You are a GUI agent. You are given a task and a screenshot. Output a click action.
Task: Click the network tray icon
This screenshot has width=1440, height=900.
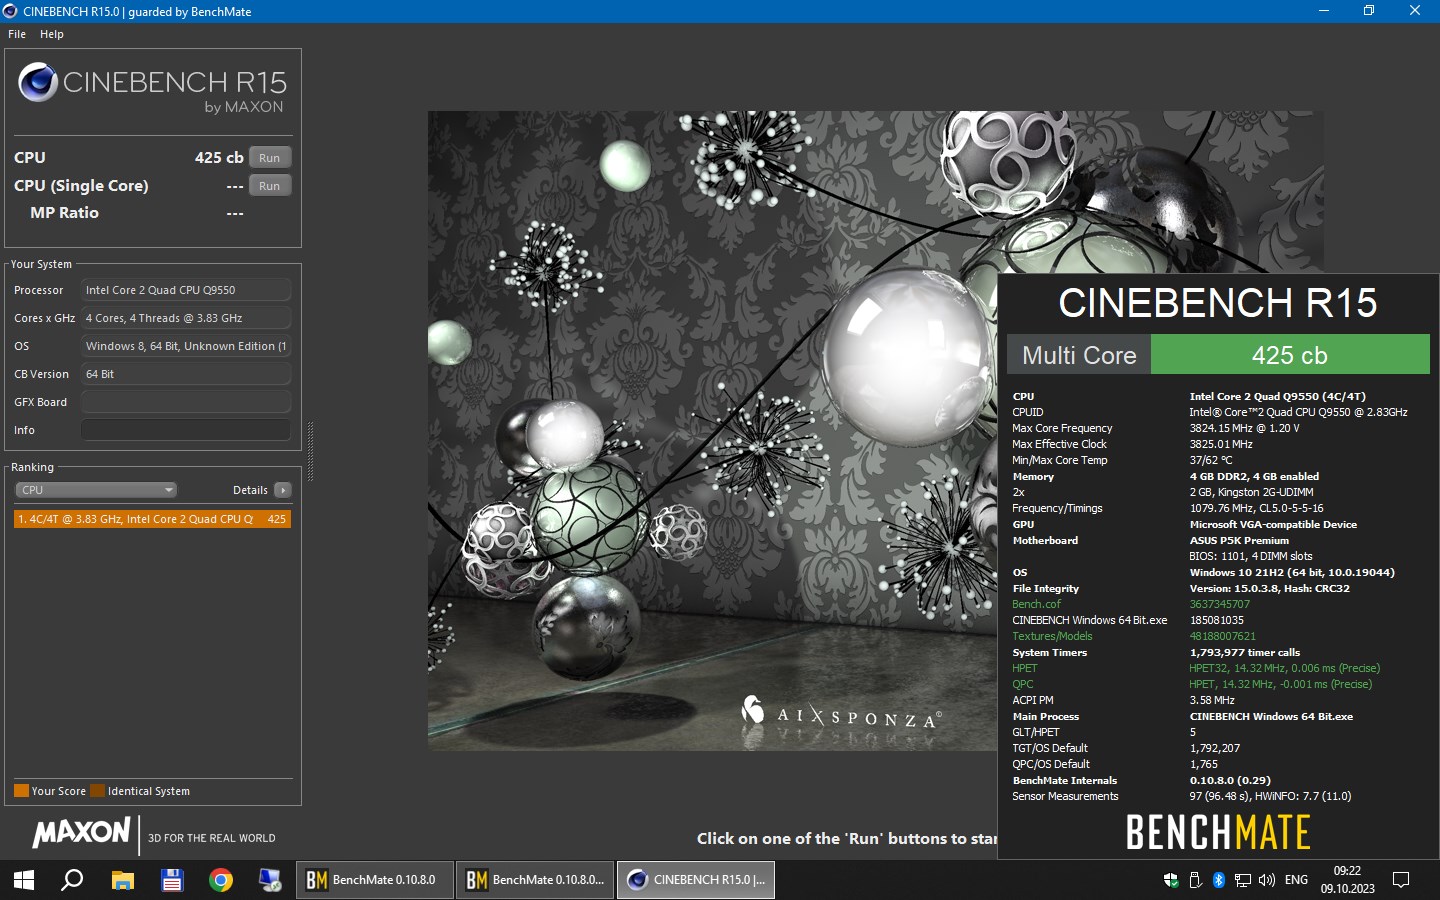coord(1243,880)
